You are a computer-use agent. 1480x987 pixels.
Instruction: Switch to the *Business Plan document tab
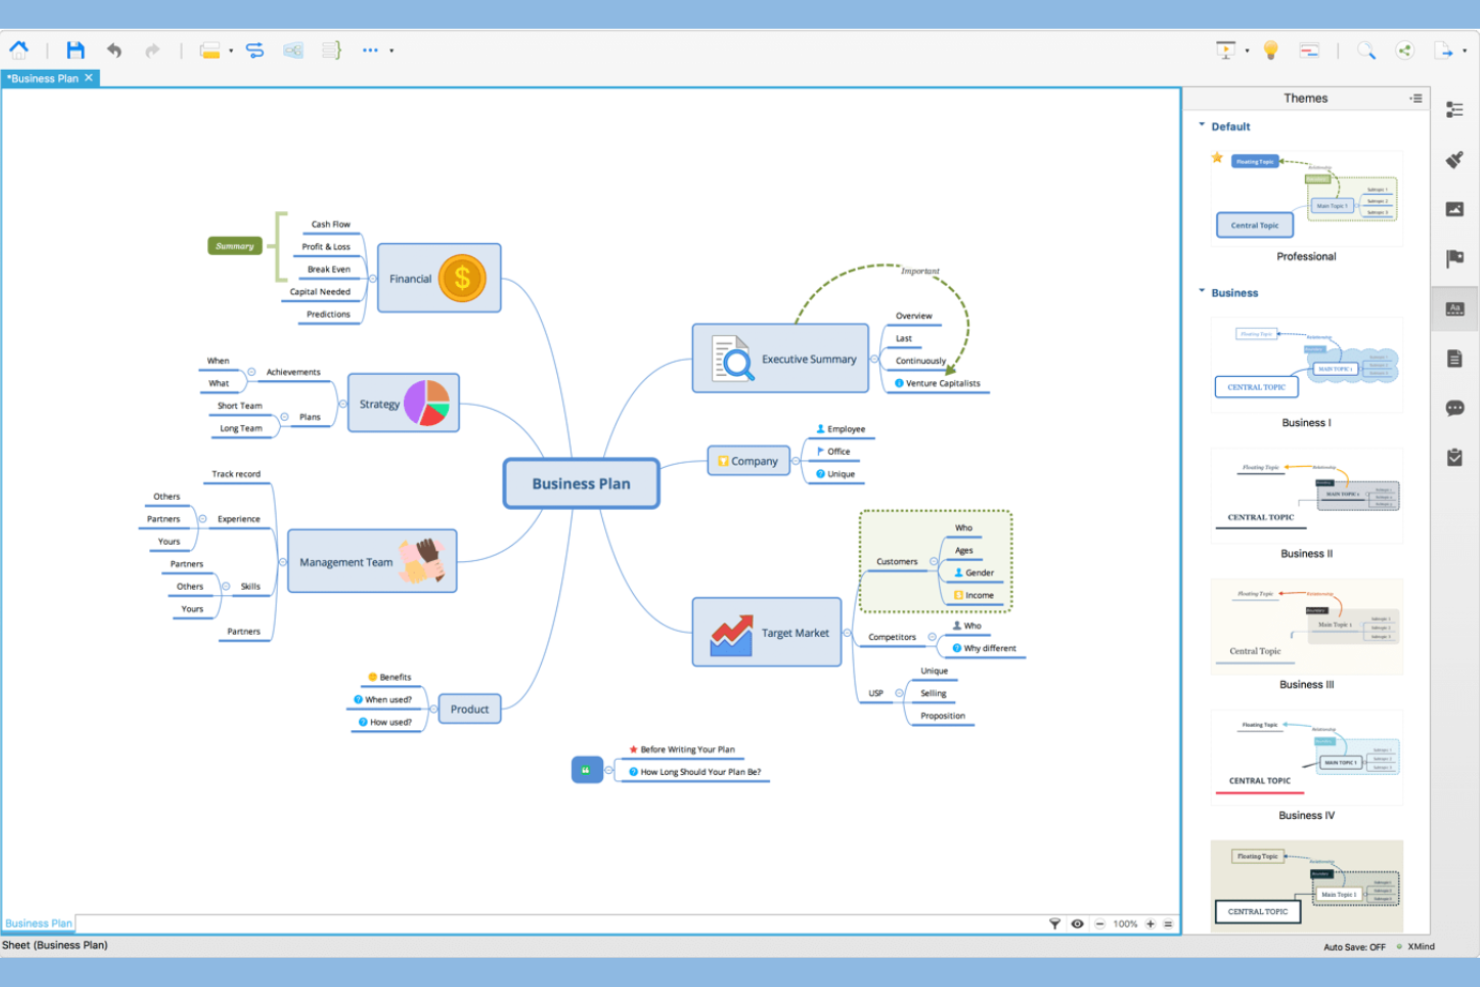(x=43, y=78)
